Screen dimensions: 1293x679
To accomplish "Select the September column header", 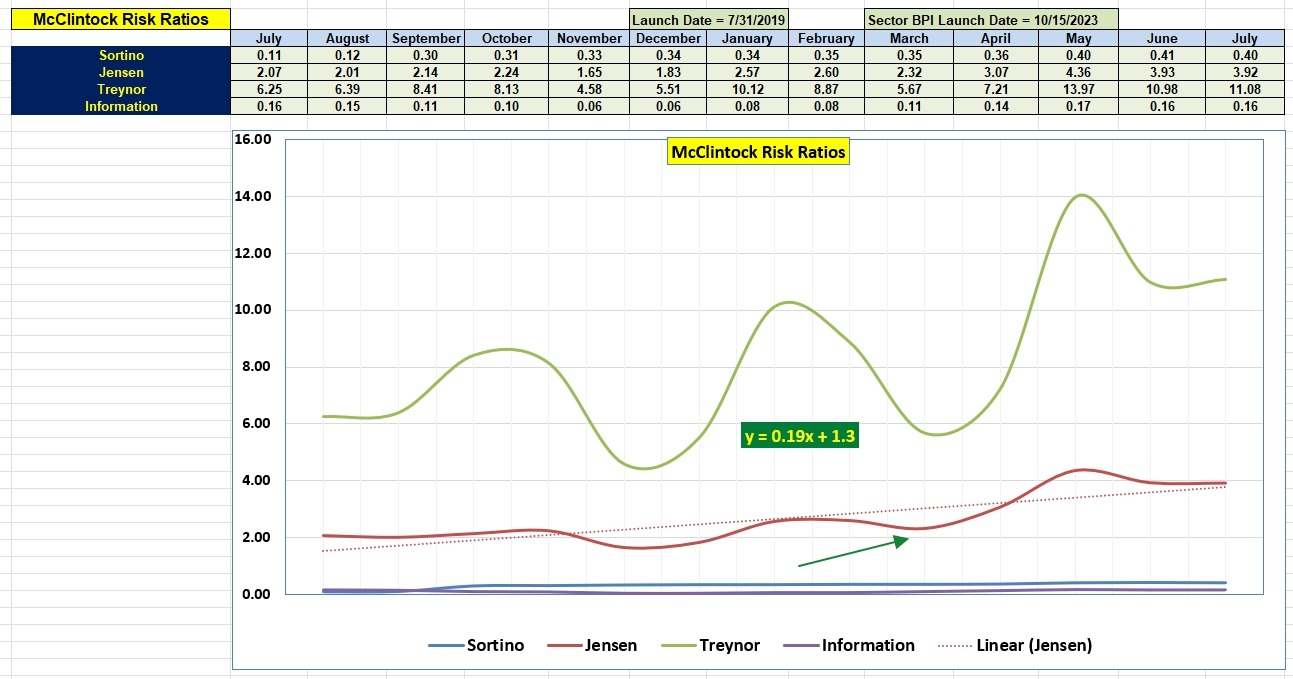I will pos(426,38).
